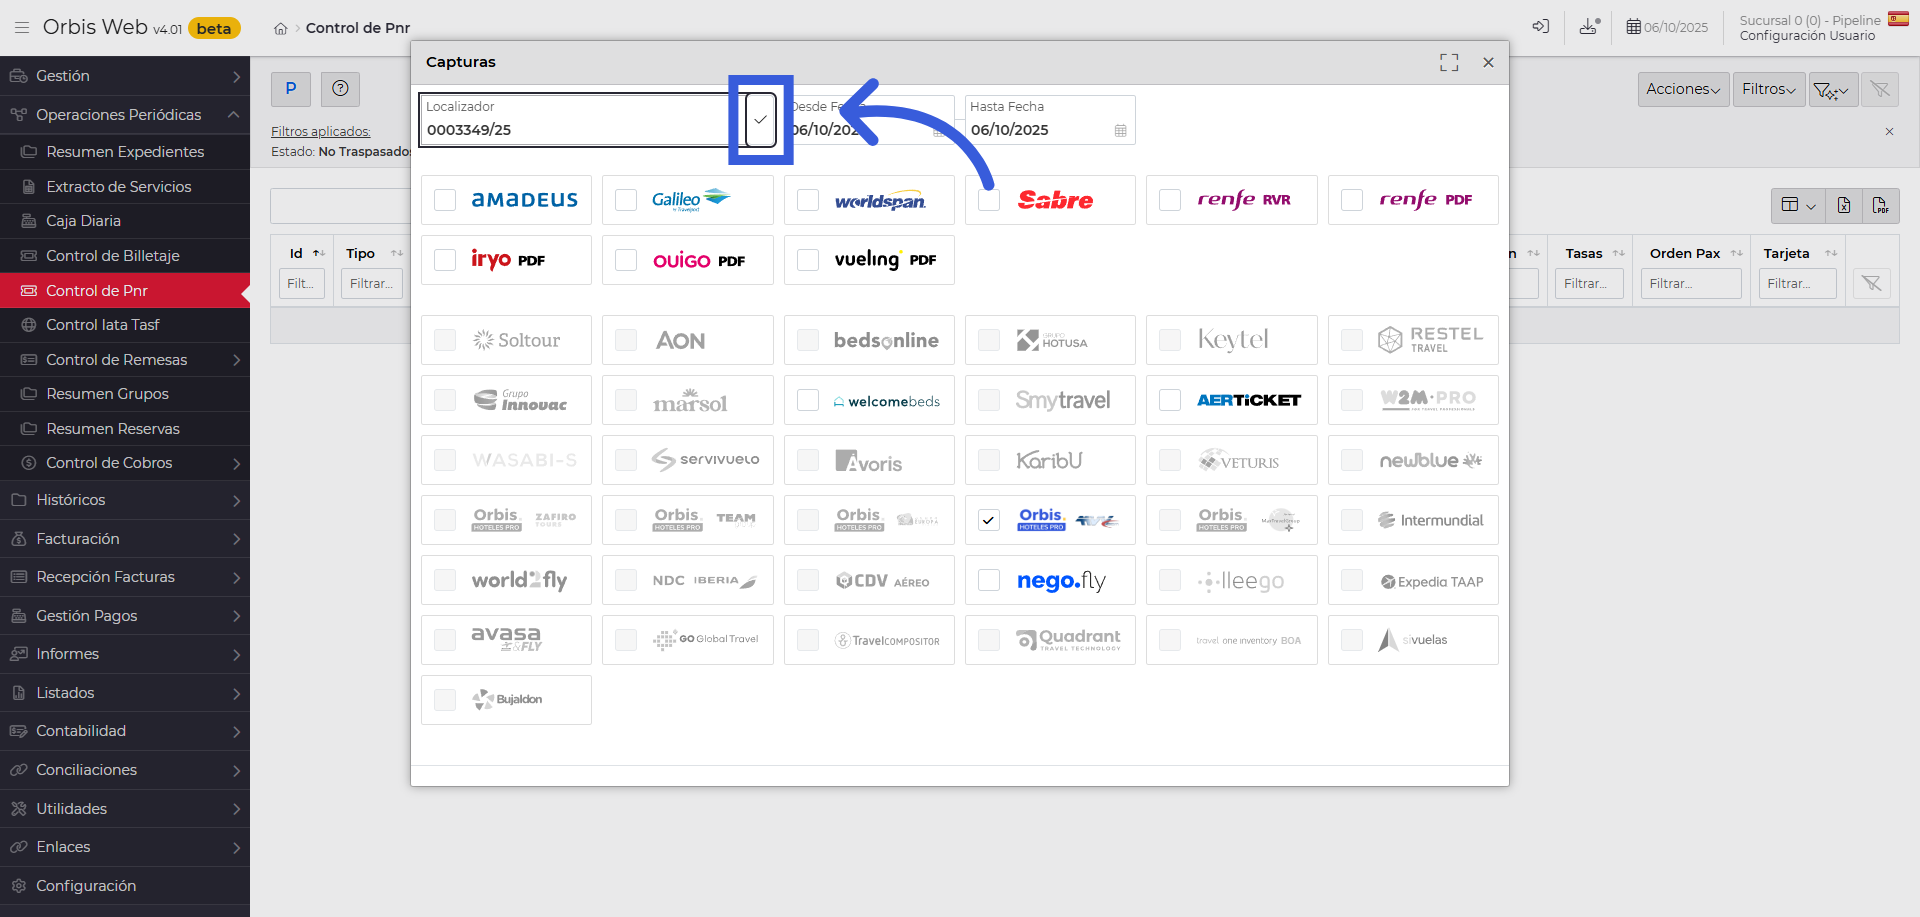1920x917 pixels.
Task: Expand the Contabilidad section
Action: (125, 731)
